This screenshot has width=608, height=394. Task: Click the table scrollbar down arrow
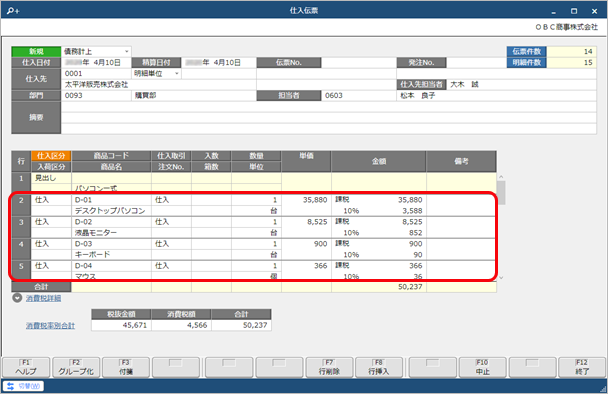click(501, 278)
